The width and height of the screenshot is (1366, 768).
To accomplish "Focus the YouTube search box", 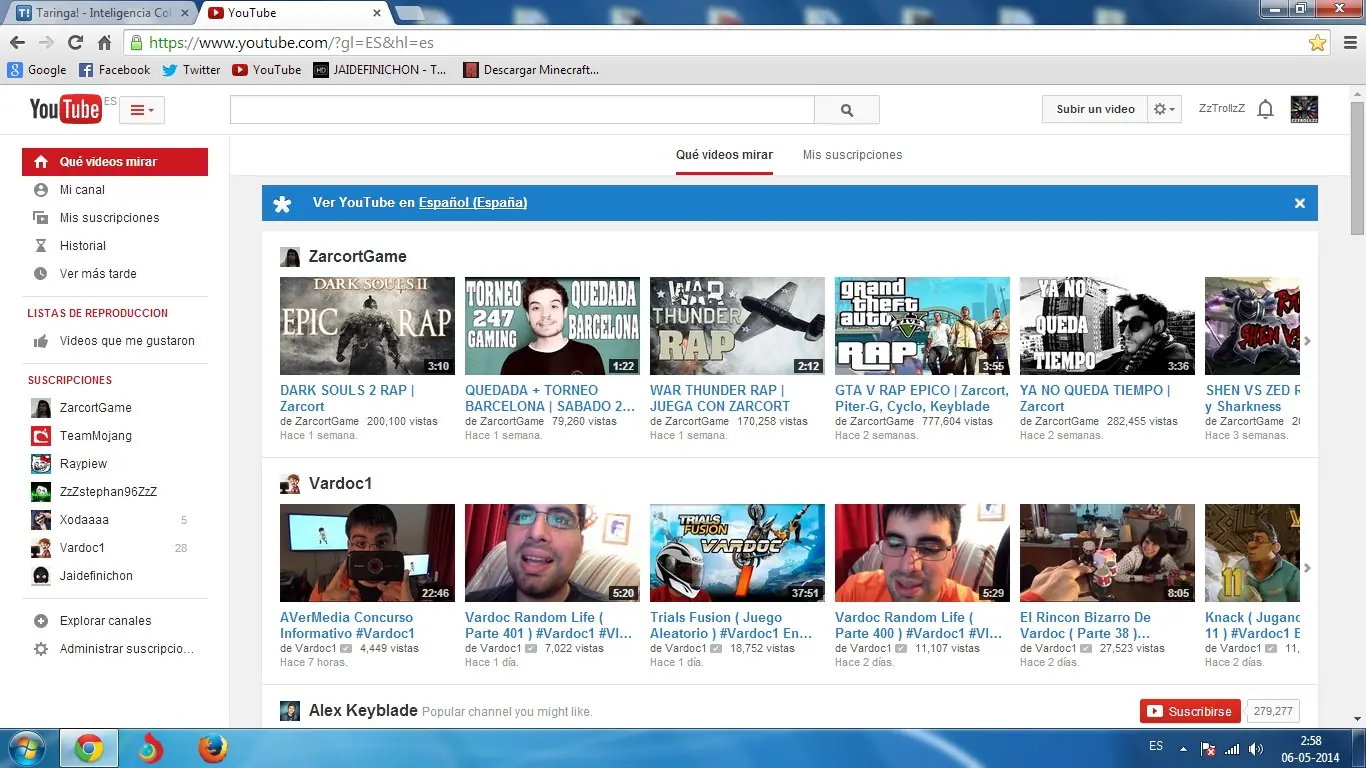I will click(x=522, y=110).
